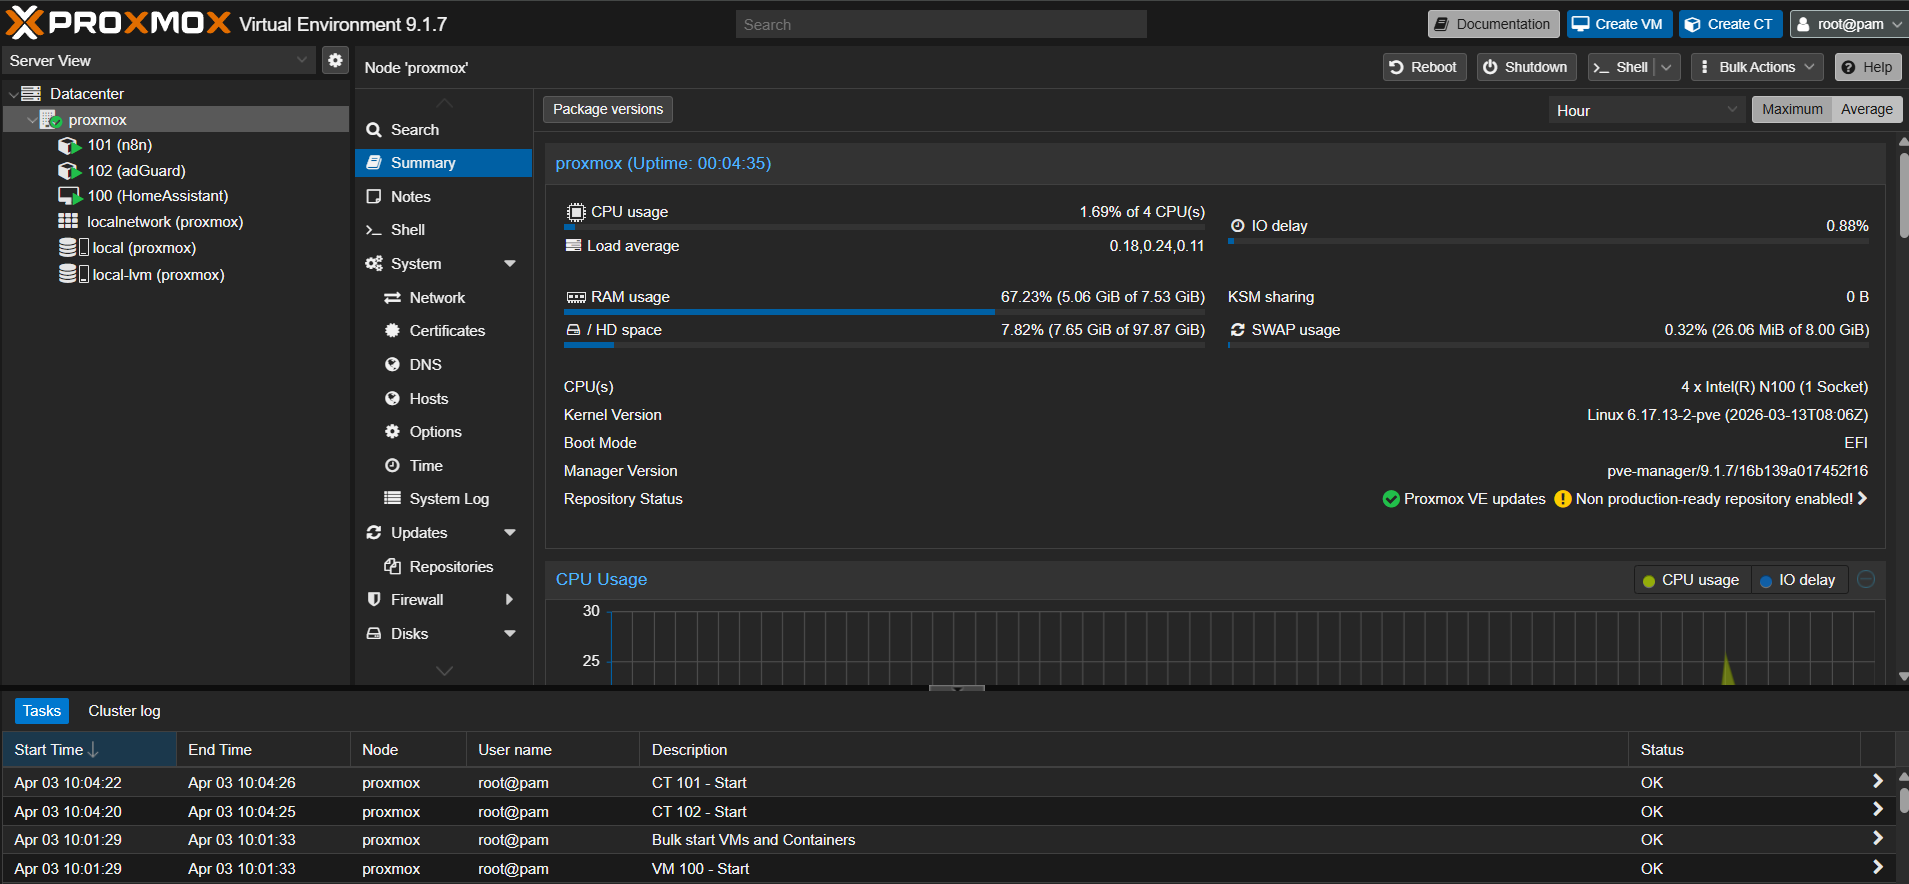
Task: Open the Bulk Actions dropdown
Action: tap(1757, 67)
